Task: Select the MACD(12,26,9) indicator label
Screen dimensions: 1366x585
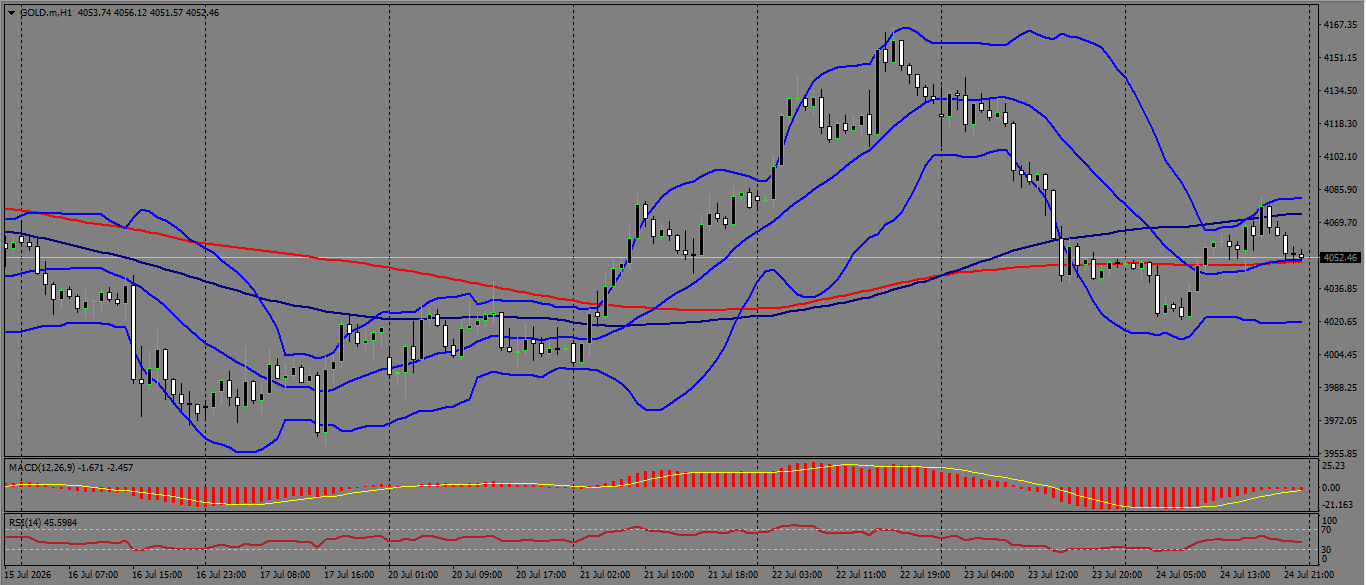Action: tap(44, 467)
